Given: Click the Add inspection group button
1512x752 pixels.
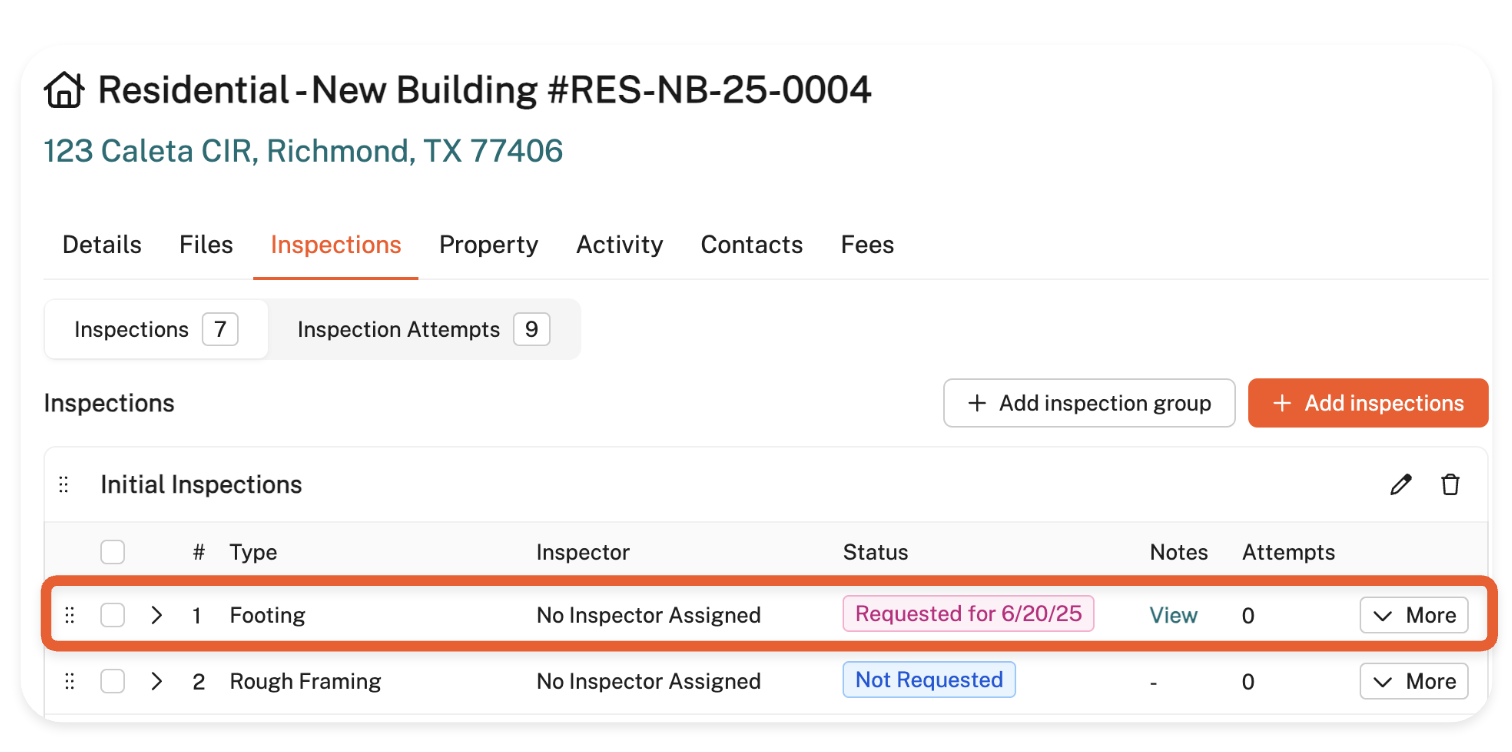Looking at the screenshot, I should coord(1088,403).
